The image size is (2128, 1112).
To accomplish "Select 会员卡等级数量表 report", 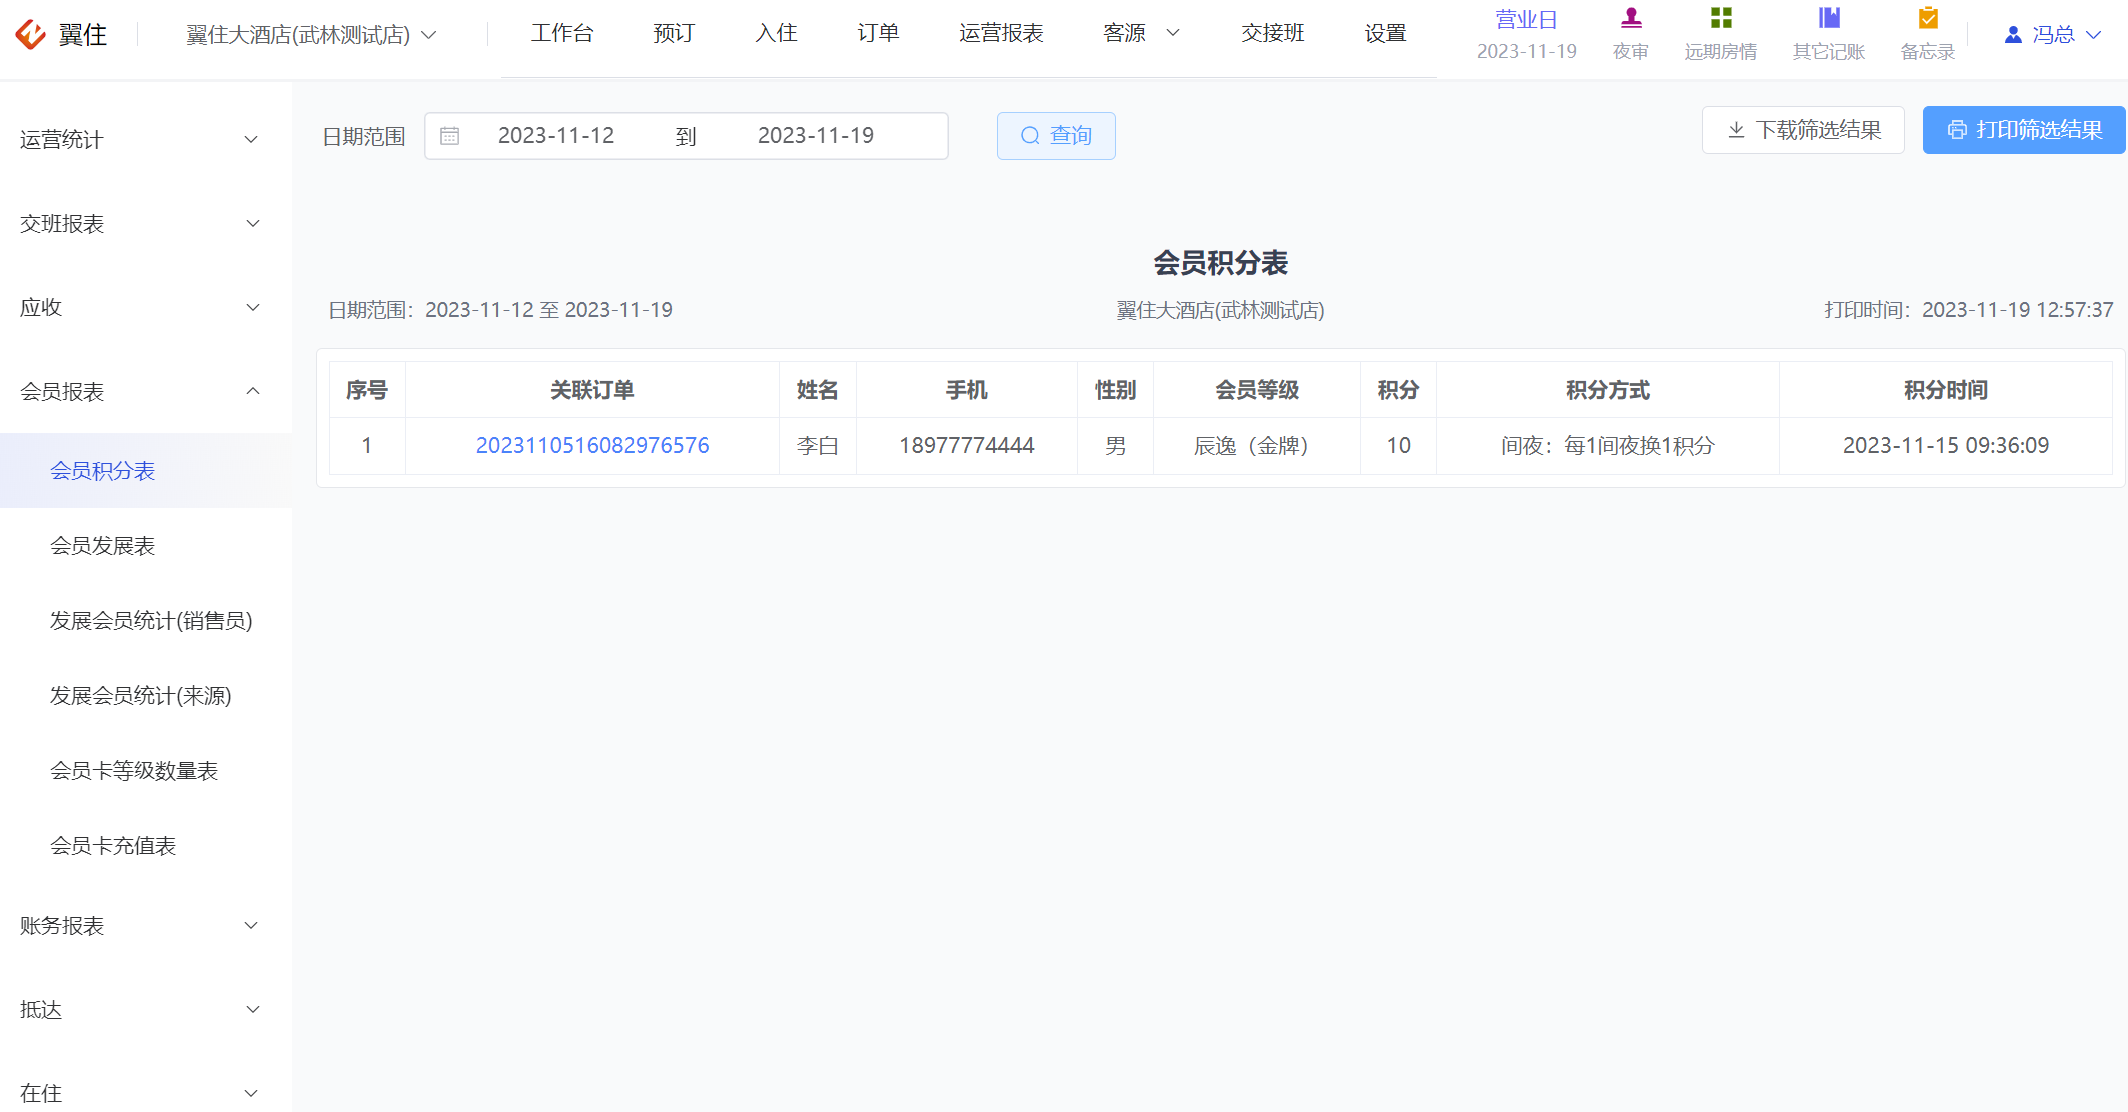I will coord(146,771).
